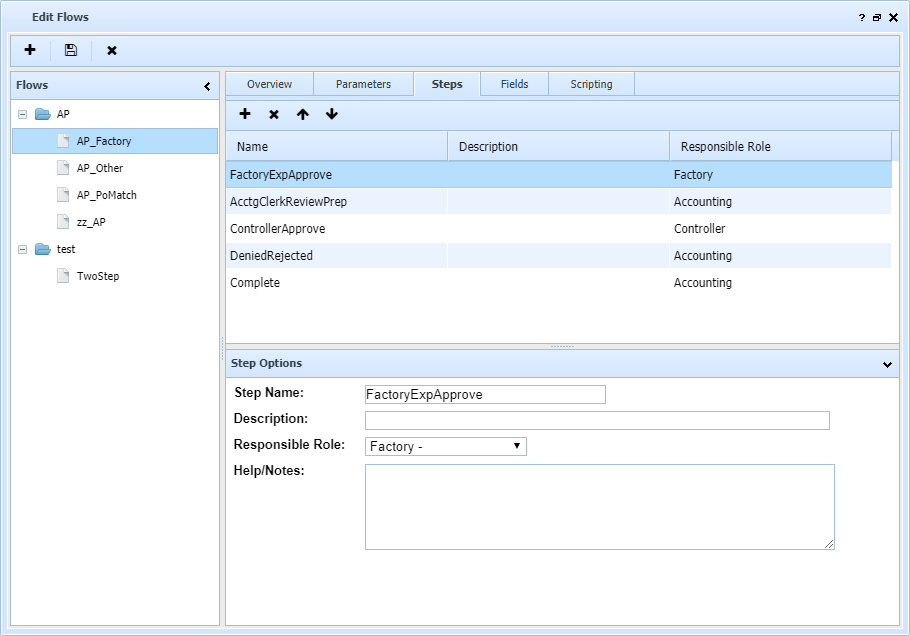
Task: Click the Description input field
Action: pyautogui.click(x=597, y=420)
